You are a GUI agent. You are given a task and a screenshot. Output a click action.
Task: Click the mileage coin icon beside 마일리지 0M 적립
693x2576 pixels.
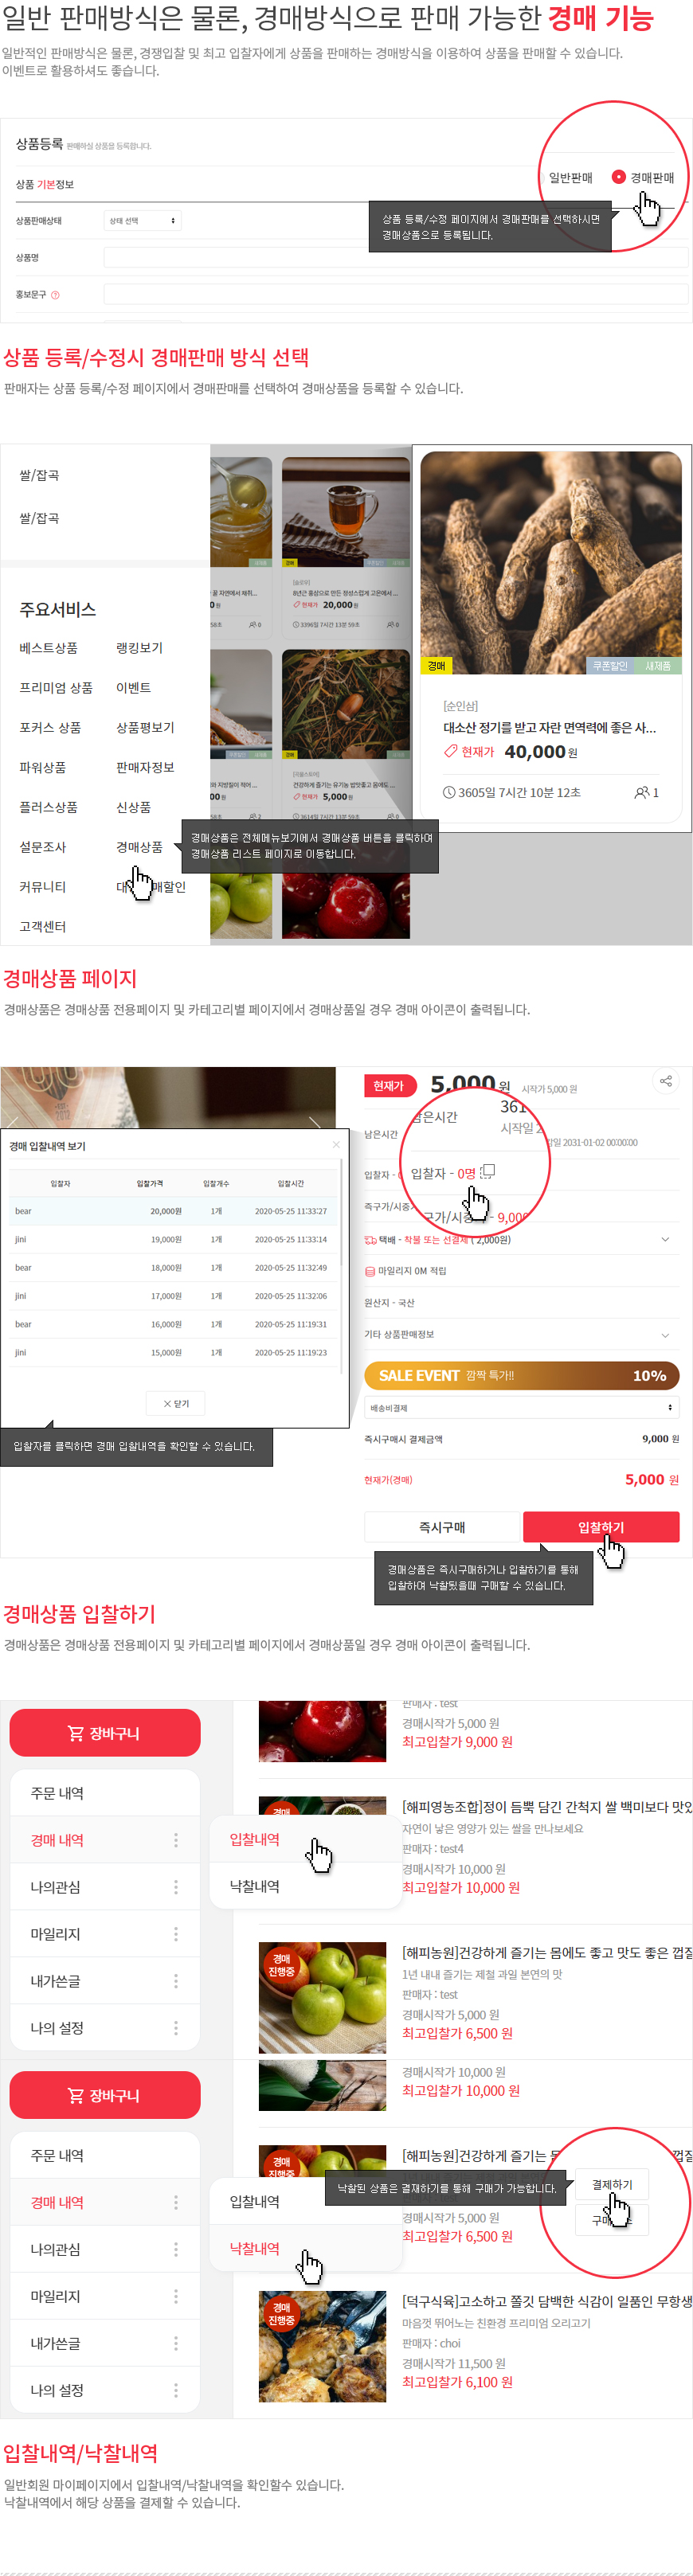coord(370,1272)
